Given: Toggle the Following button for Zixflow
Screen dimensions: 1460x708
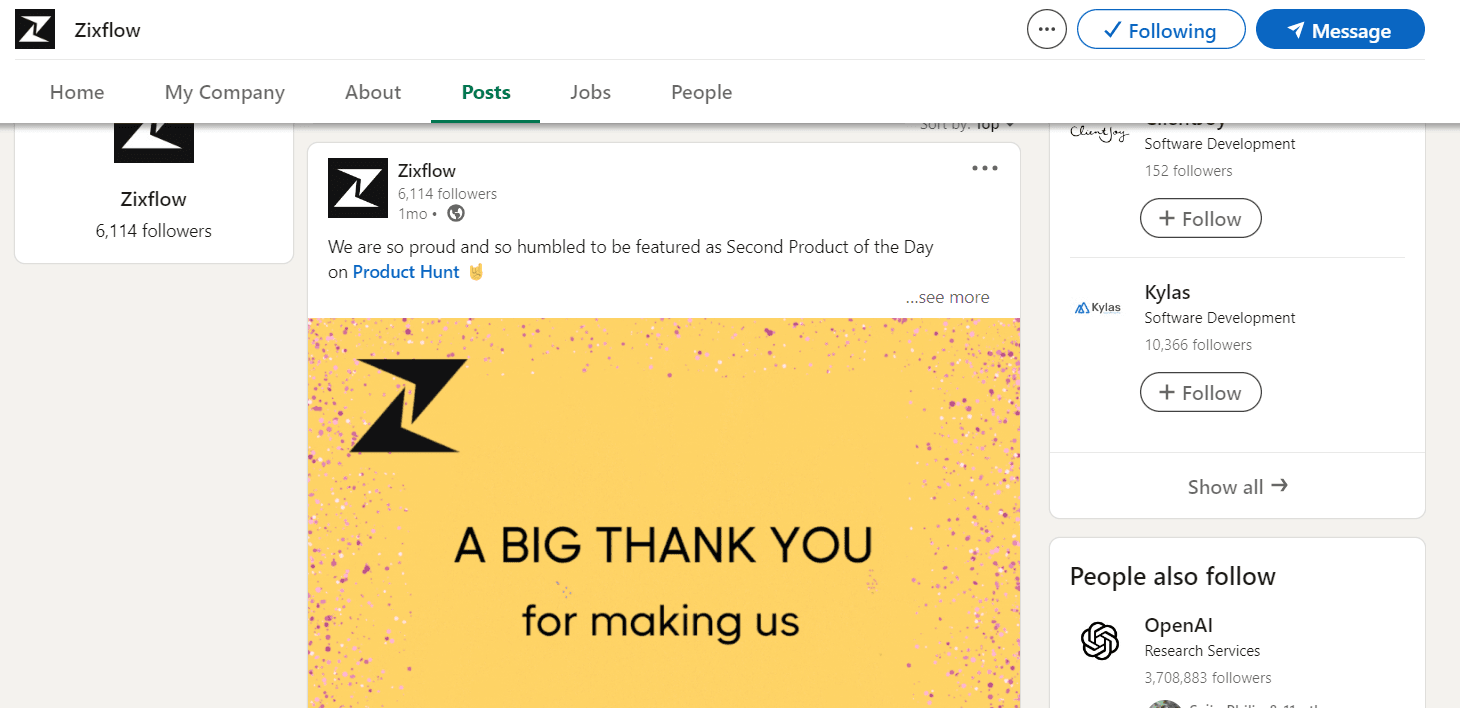Looking at the screenshot, I should (x=1160, y=30).
